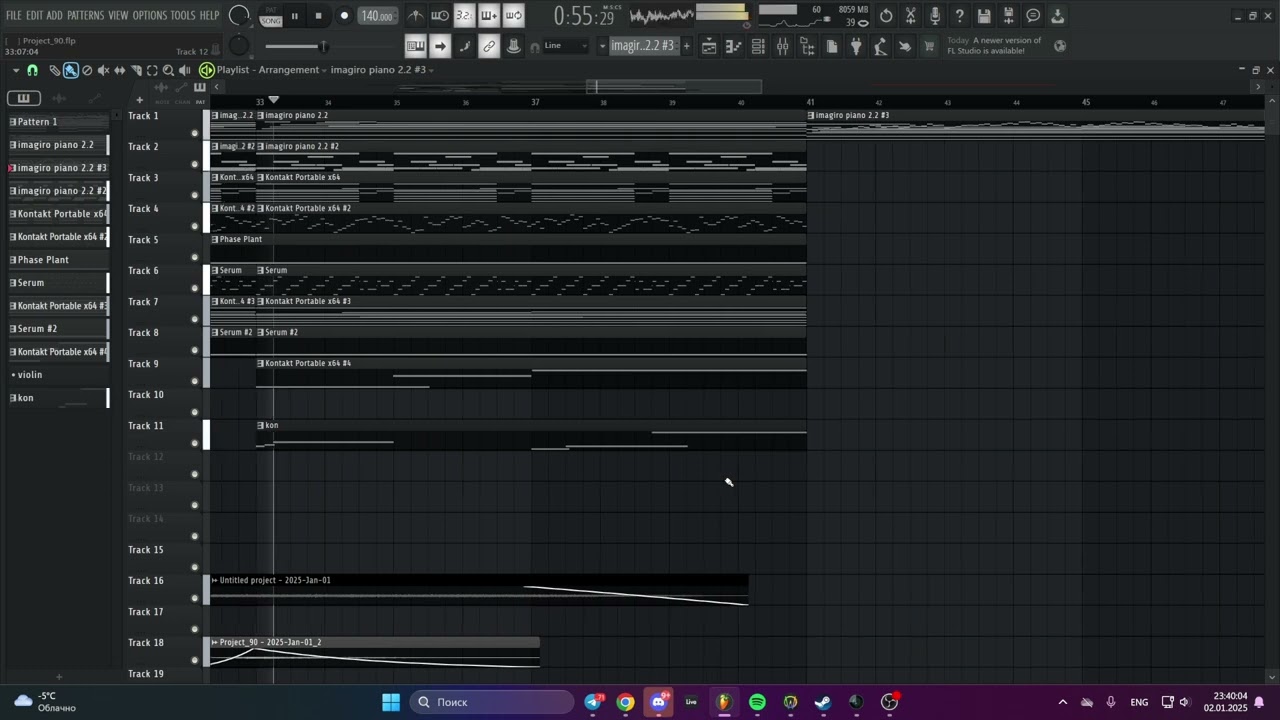Open the shopping cart icon

929,46
